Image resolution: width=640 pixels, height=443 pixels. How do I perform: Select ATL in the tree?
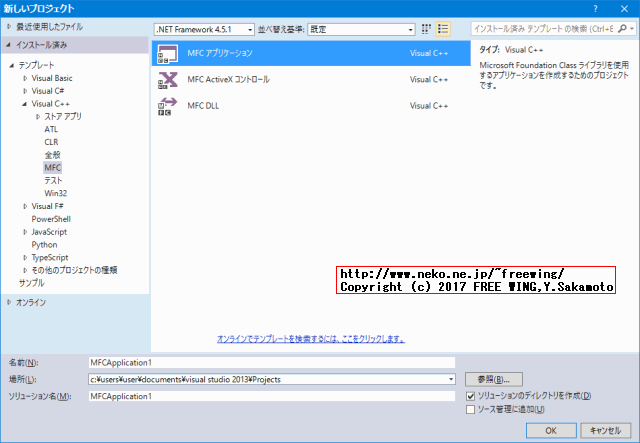pyautogui.click(x=51, y=129)
